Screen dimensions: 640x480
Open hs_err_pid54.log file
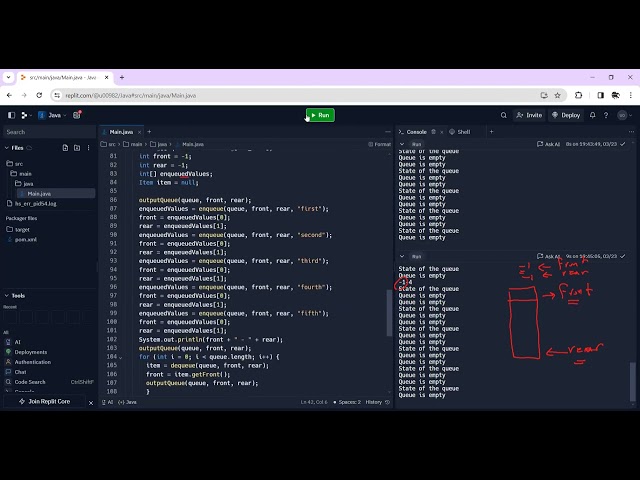click(x=32, y=203)
